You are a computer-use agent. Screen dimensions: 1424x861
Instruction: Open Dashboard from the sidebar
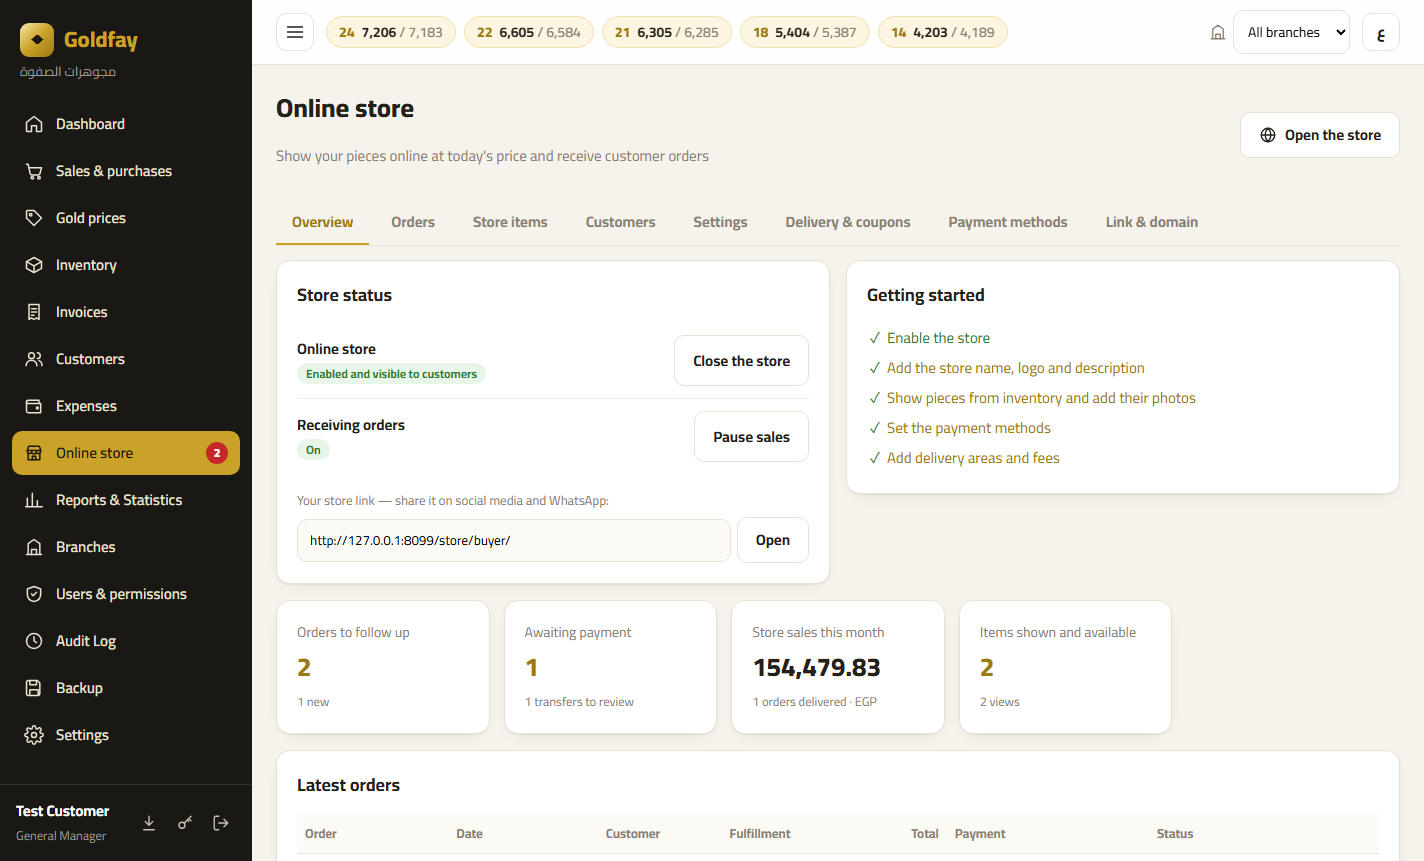126,124
